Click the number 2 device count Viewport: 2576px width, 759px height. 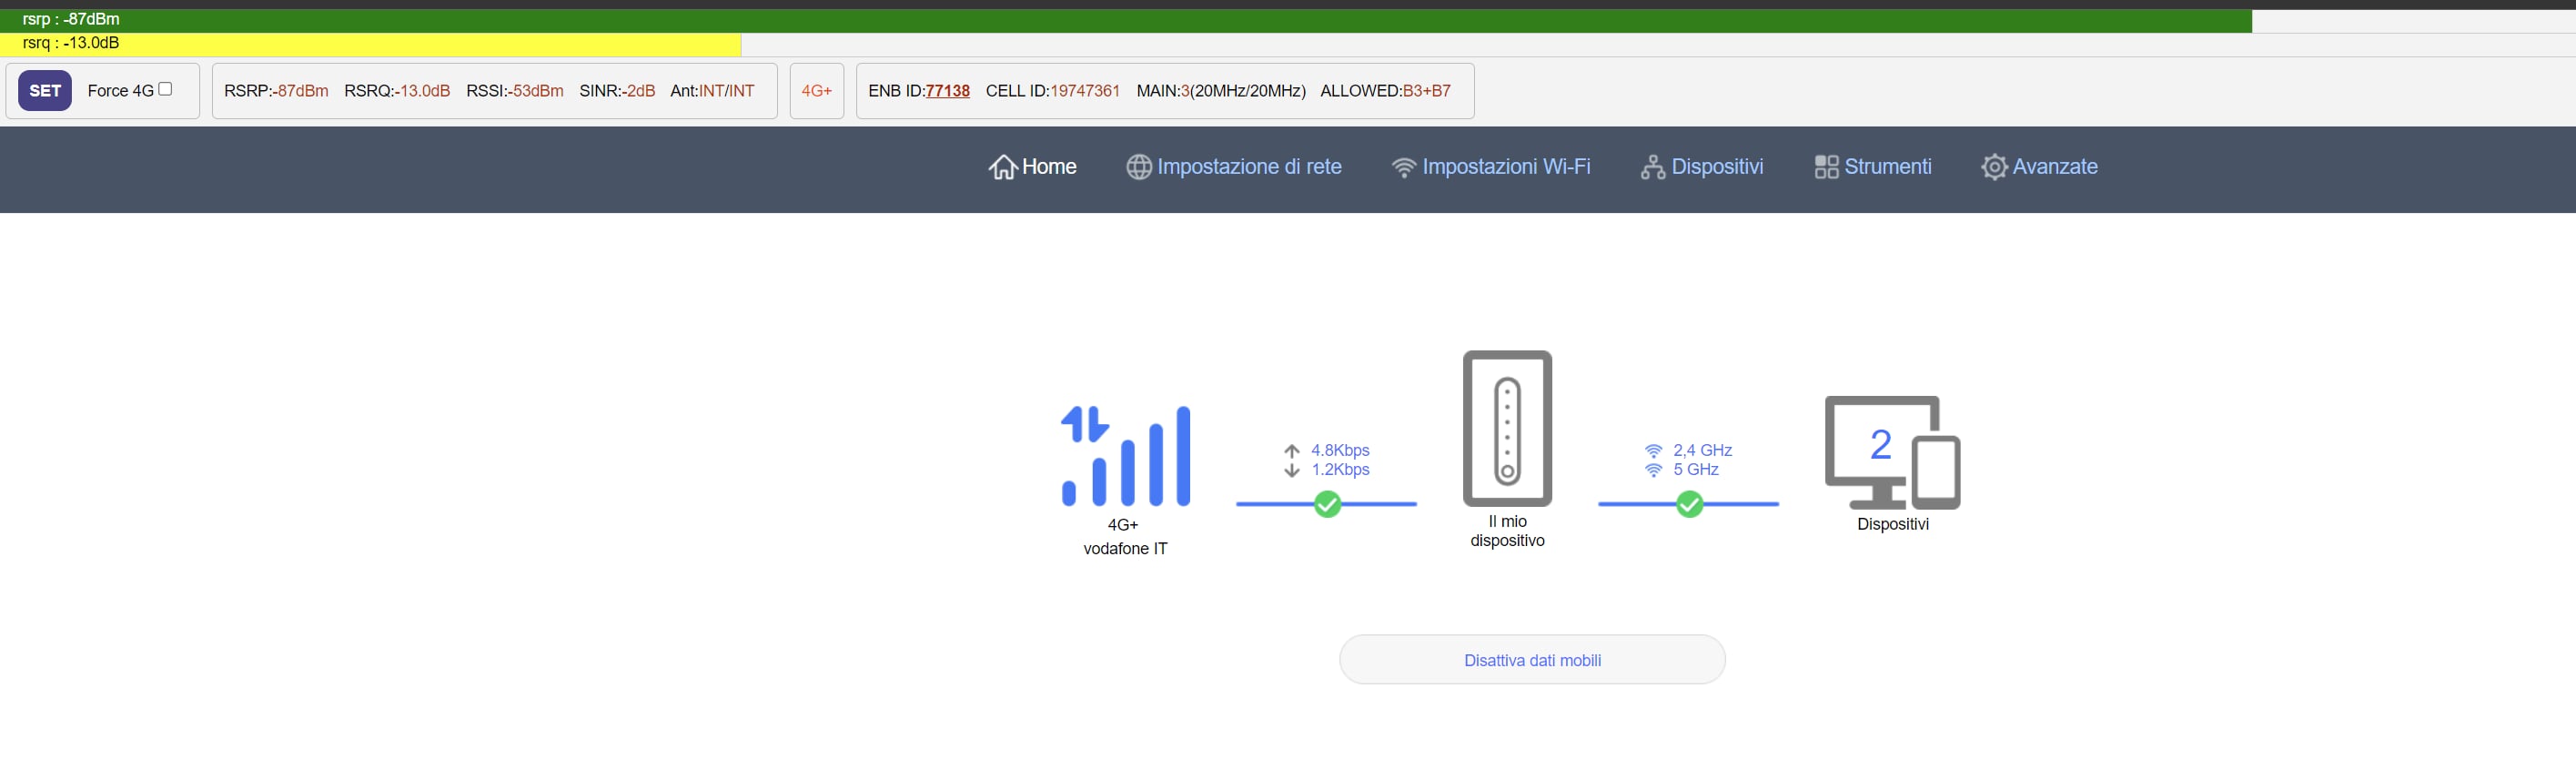point(1880,445)
